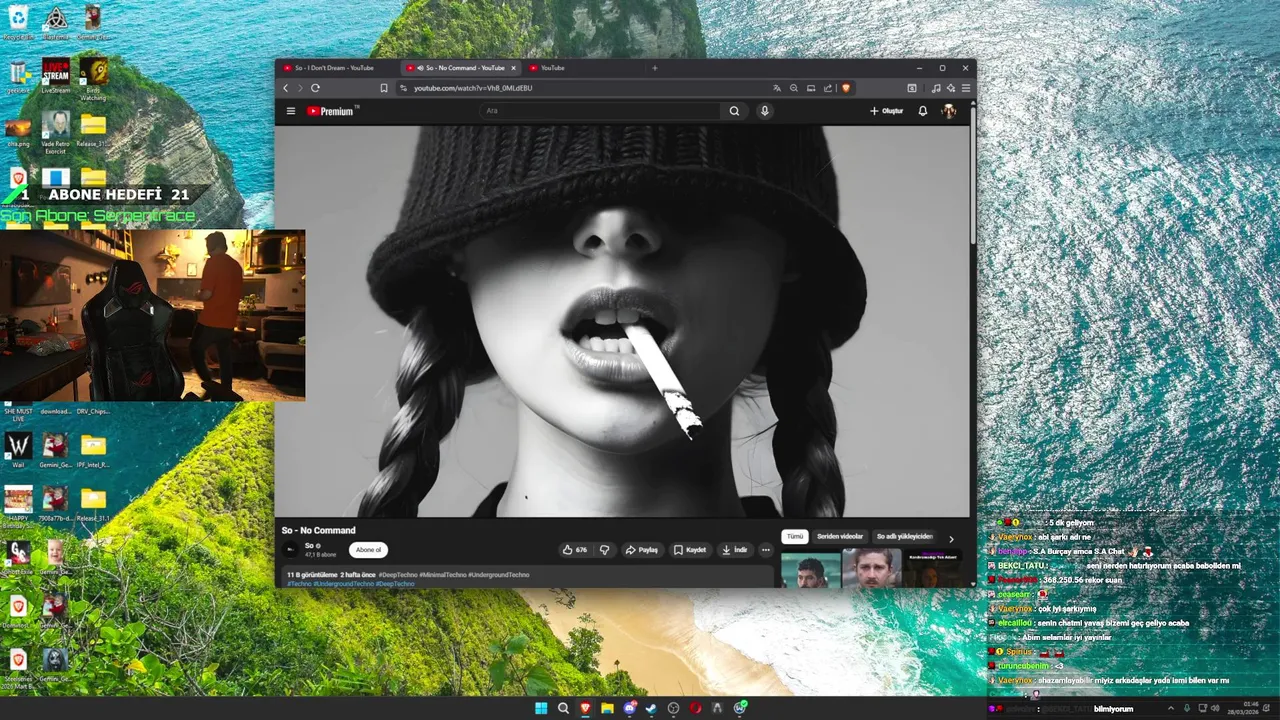Select the 'Seriden videolar' chip
Viewport: 1280px width, 720px height.
840,537
